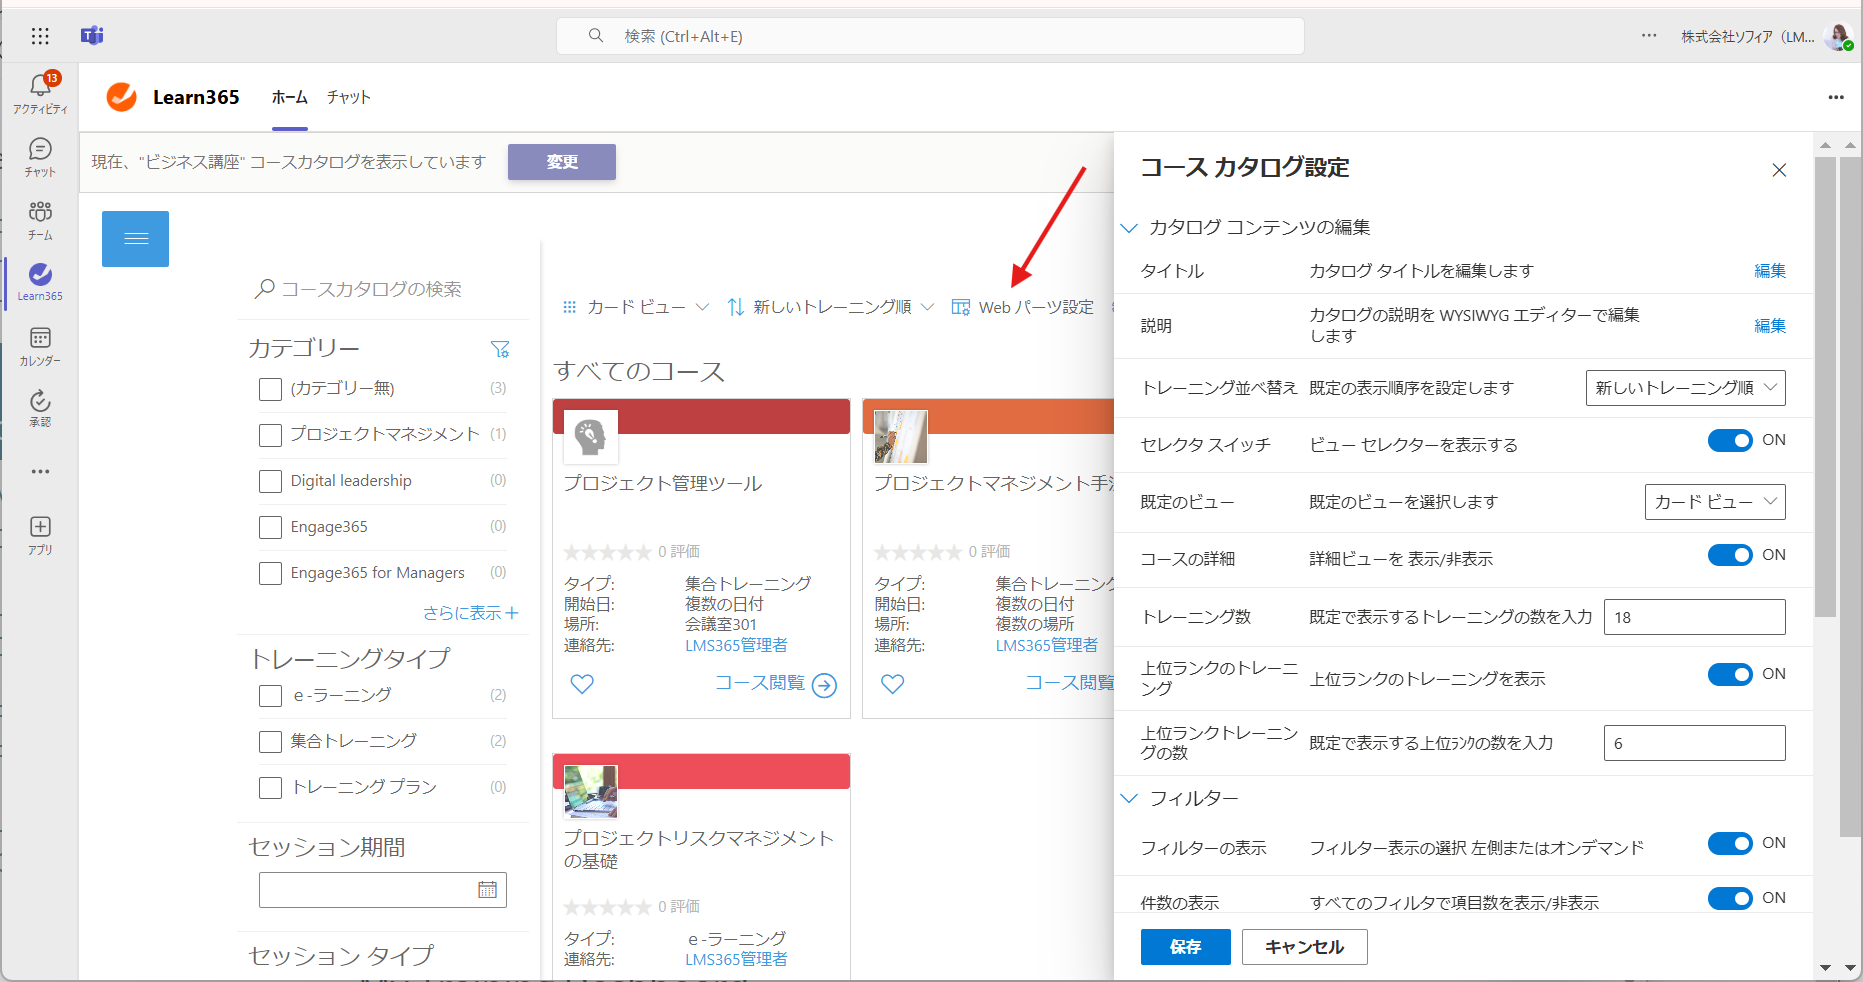This screenshot has height=982, width=1863.
Task: Open the Apps store icon
Action: click(40, 535)
